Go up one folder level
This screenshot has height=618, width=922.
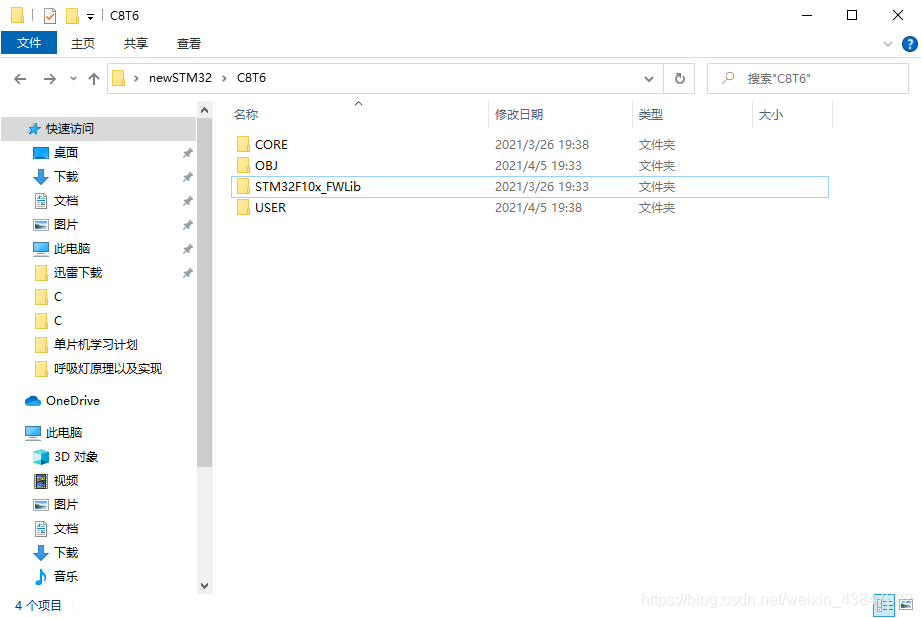[93, 79]
